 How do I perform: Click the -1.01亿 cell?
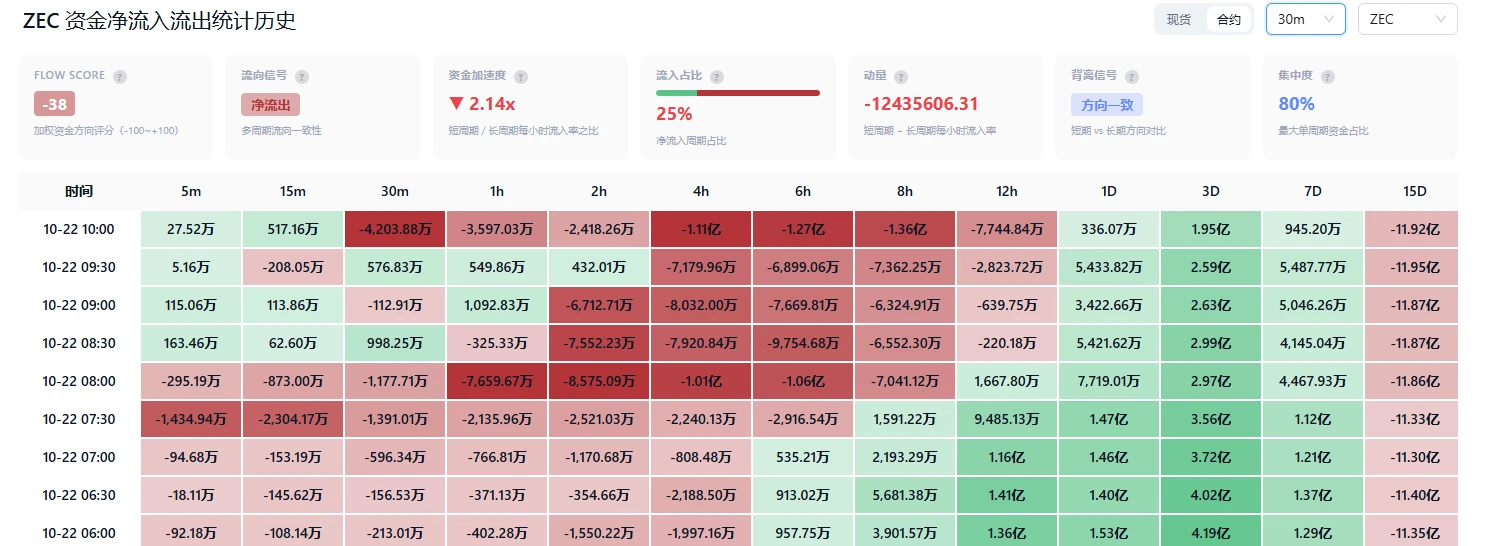(701, 381)
